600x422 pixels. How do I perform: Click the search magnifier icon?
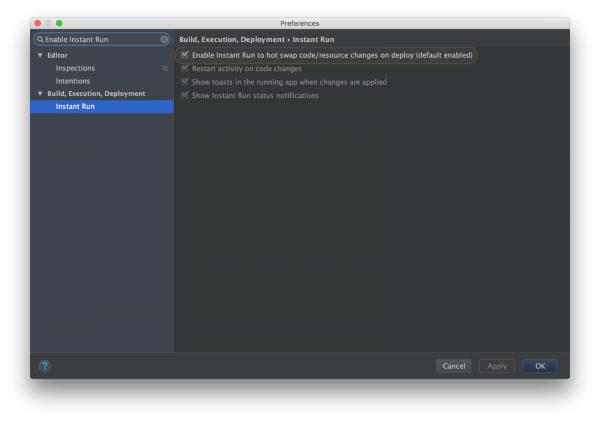pyautogui.click(x=40, y=39)
